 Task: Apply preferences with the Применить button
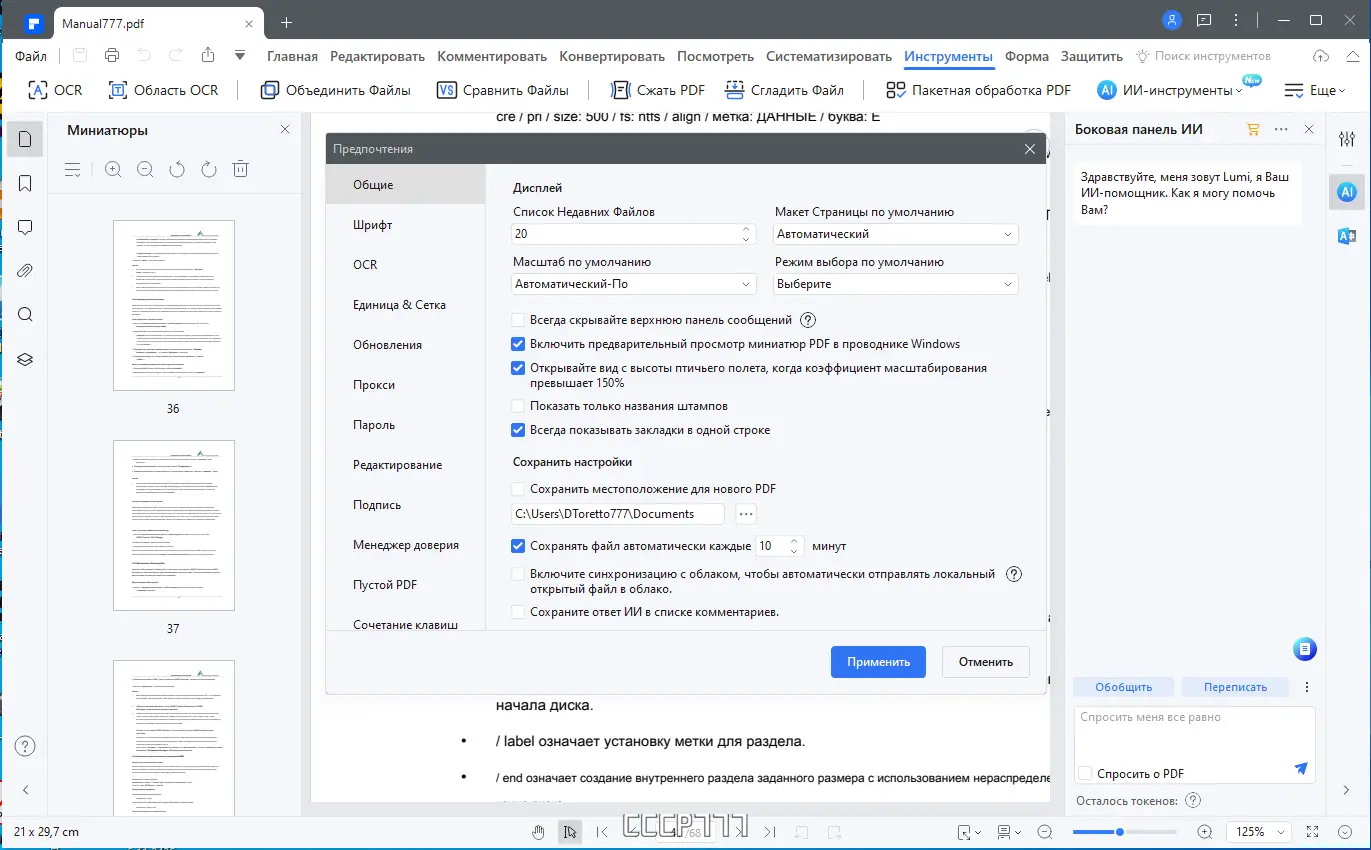(877, 661)
